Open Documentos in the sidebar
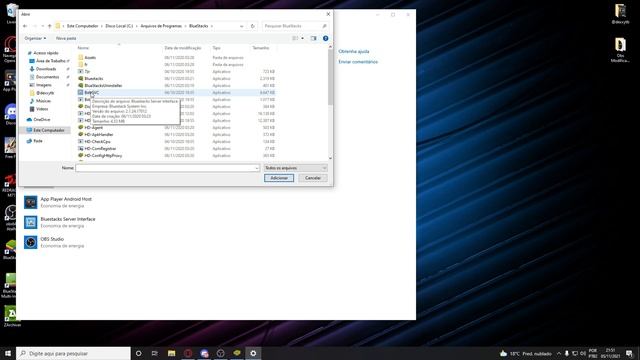 point(47,77)
